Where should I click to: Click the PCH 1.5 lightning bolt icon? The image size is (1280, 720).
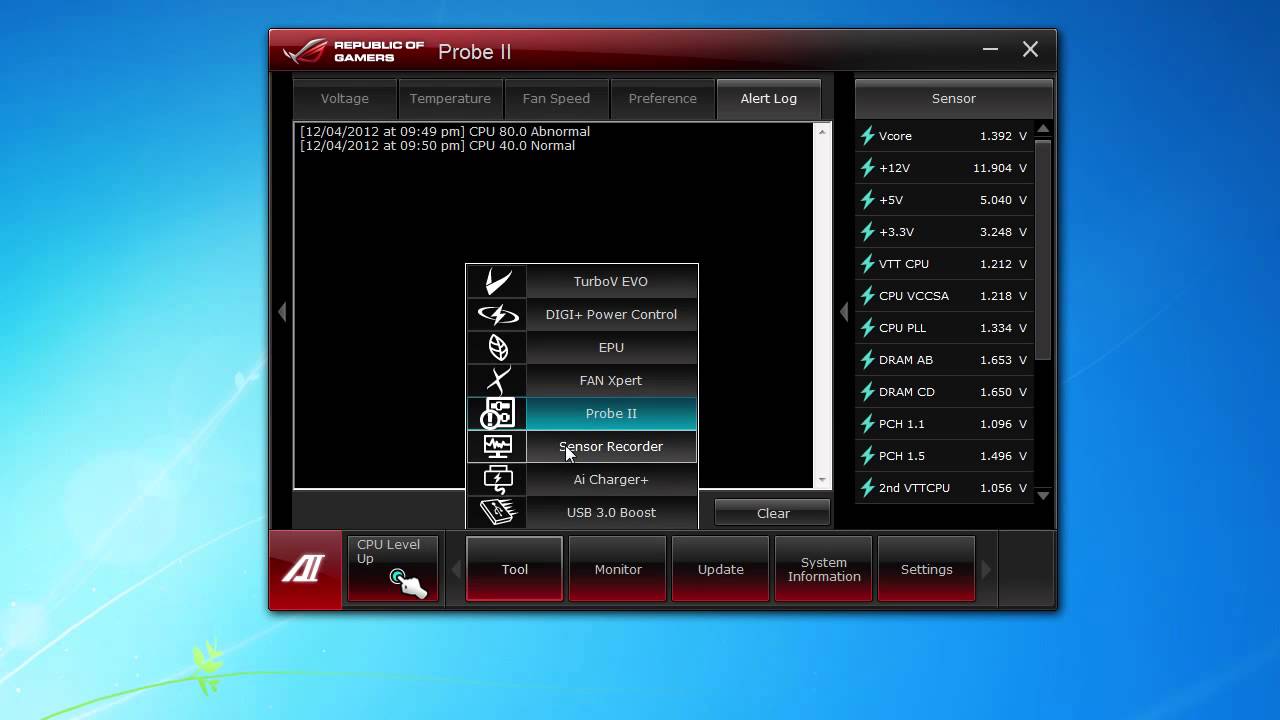click(x=867, y=456)
